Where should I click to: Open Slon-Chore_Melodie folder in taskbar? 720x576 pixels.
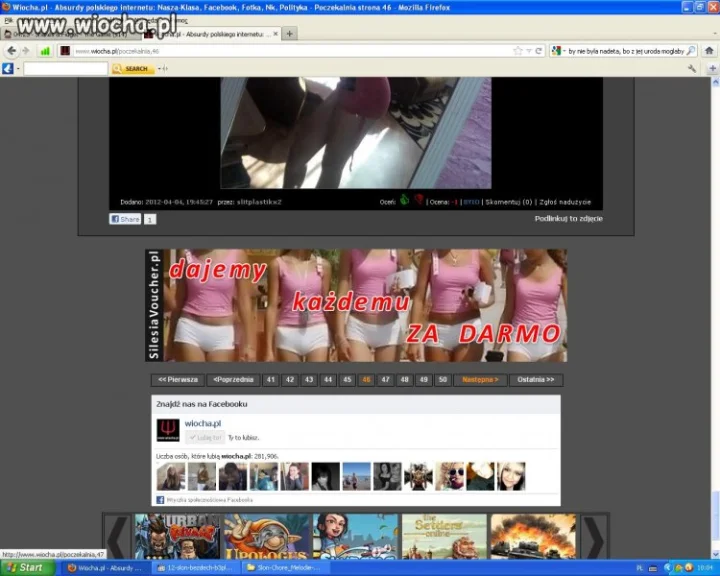point(285,568)
